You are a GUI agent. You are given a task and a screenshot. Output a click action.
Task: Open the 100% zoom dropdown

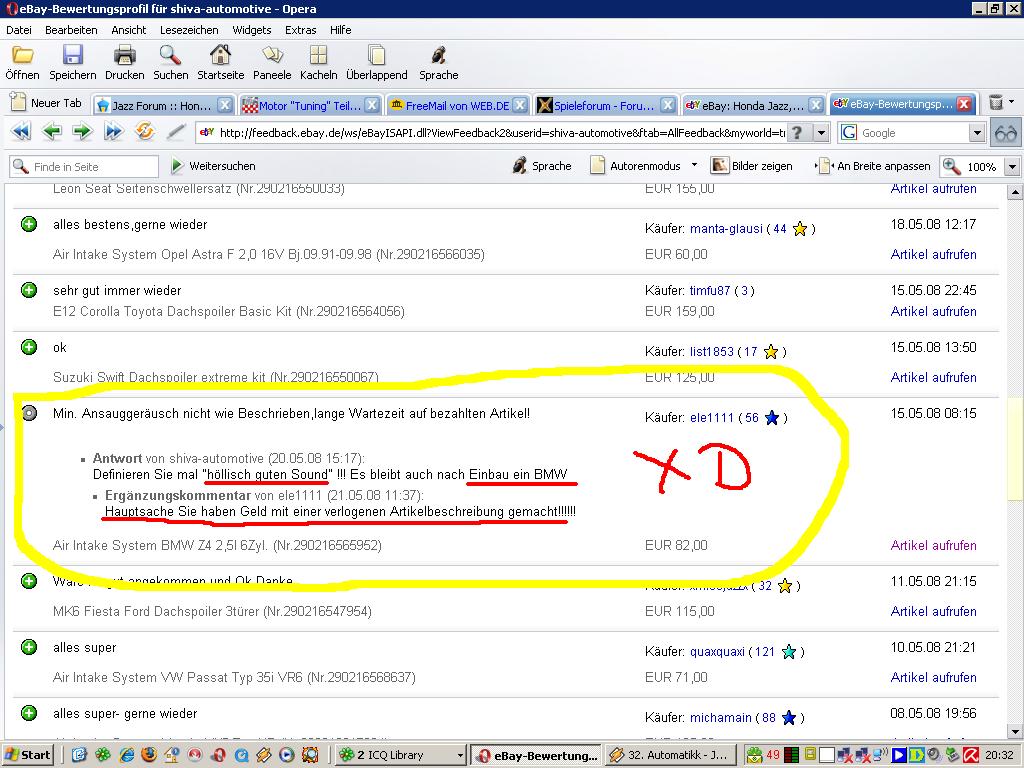pos(1011,167)
